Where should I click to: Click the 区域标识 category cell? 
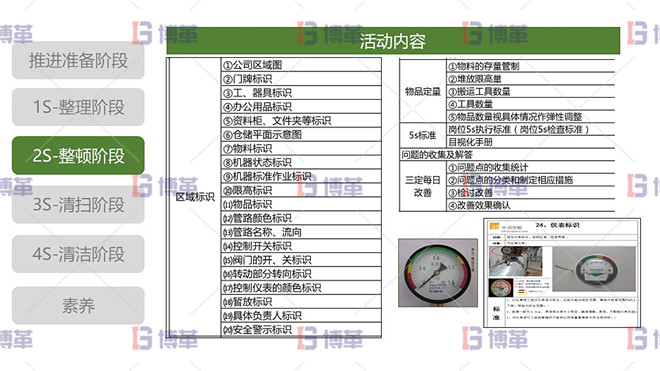coord(195,197)
